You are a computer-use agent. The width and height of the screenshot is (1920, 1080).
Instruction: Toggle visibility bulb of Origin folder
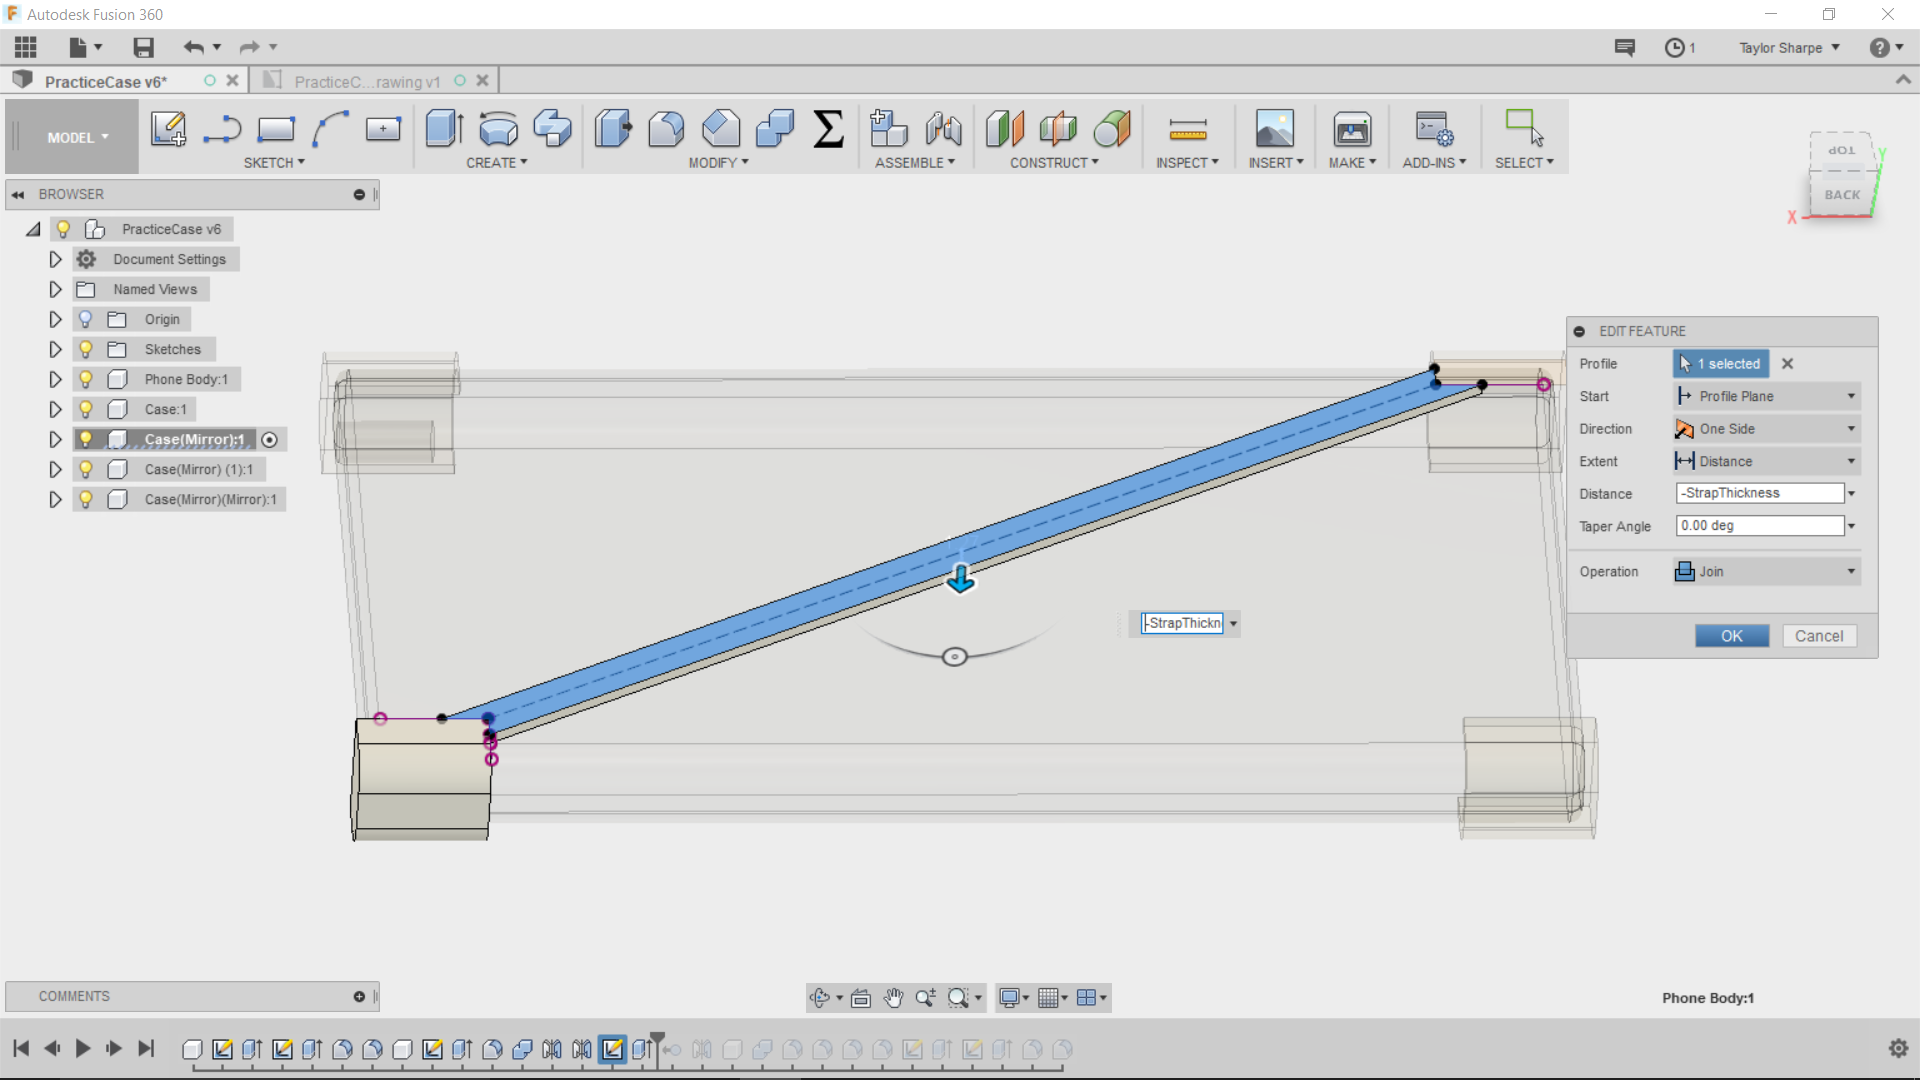pos(86,319)
